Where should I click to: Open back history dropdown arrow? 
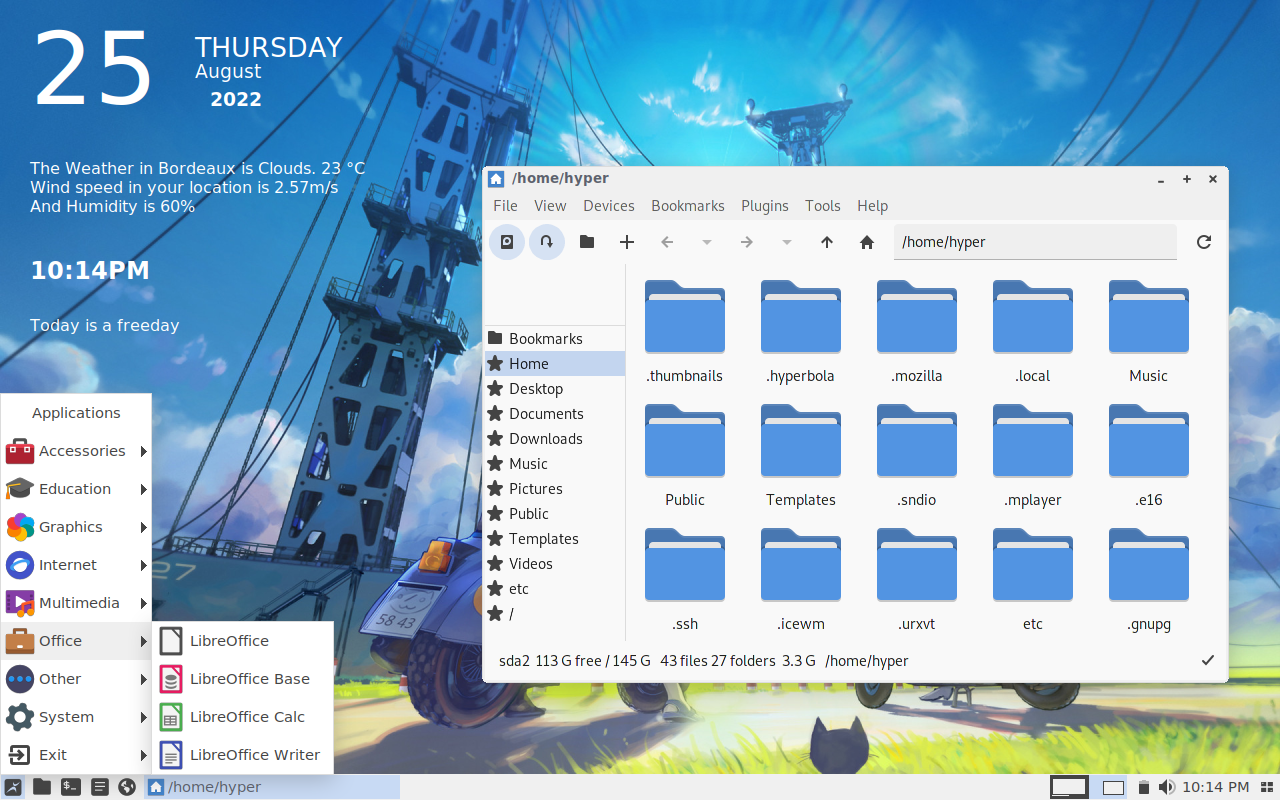(707, 242)
